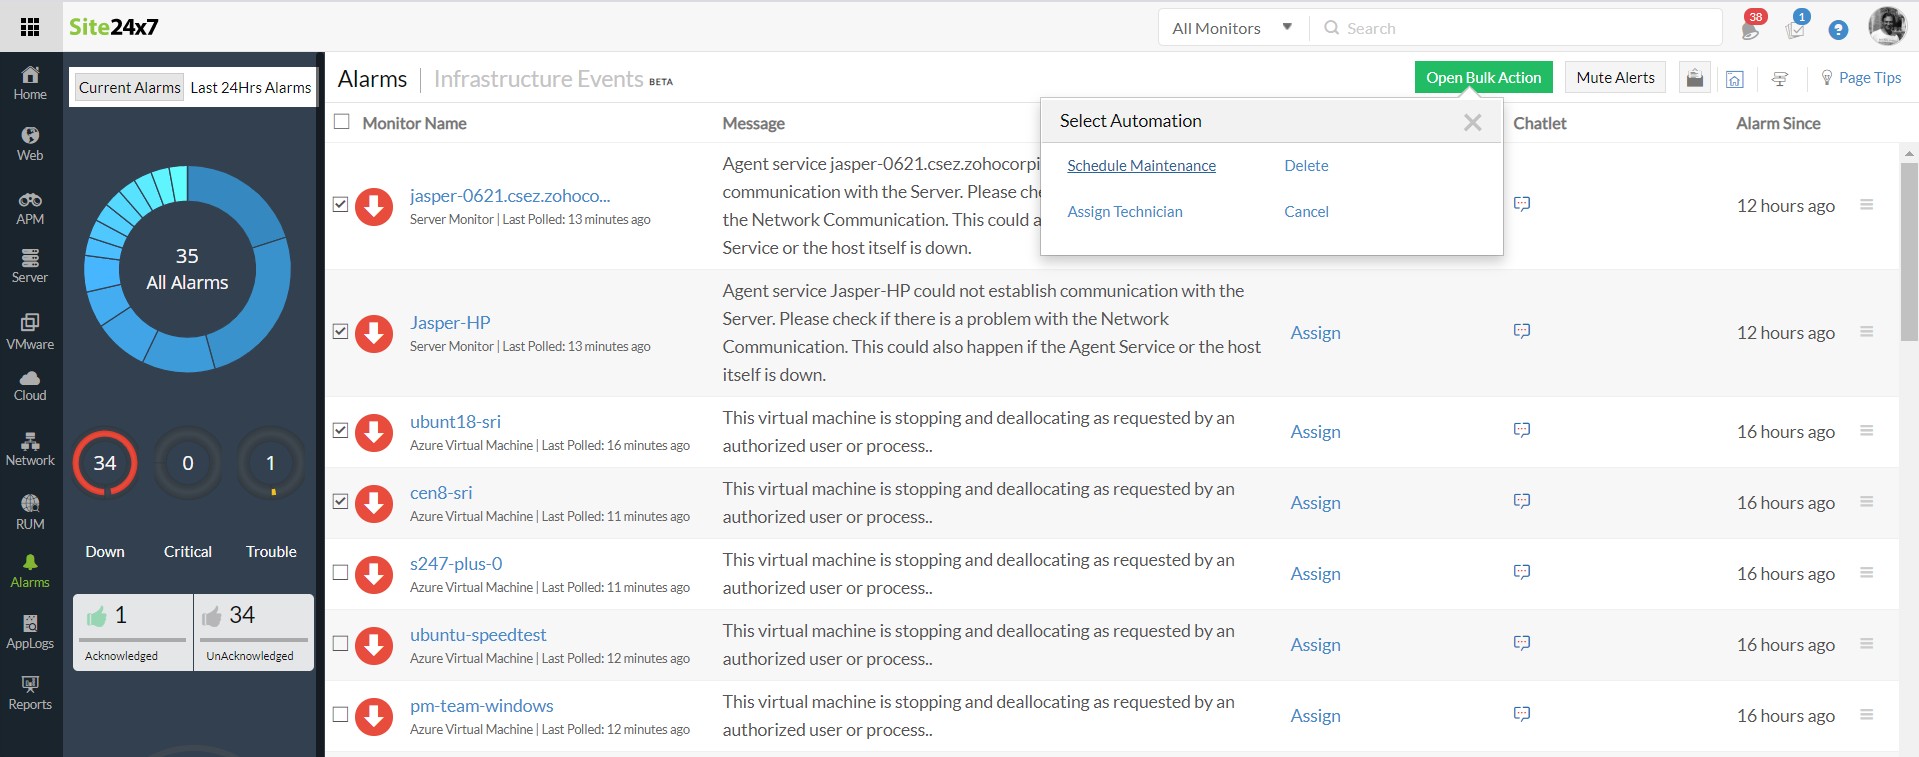Image resolution: width=1919 pixels, height=757 pixels.
Task: Open the row menu for s247-plus-0
Action: tap(1866, 572)
